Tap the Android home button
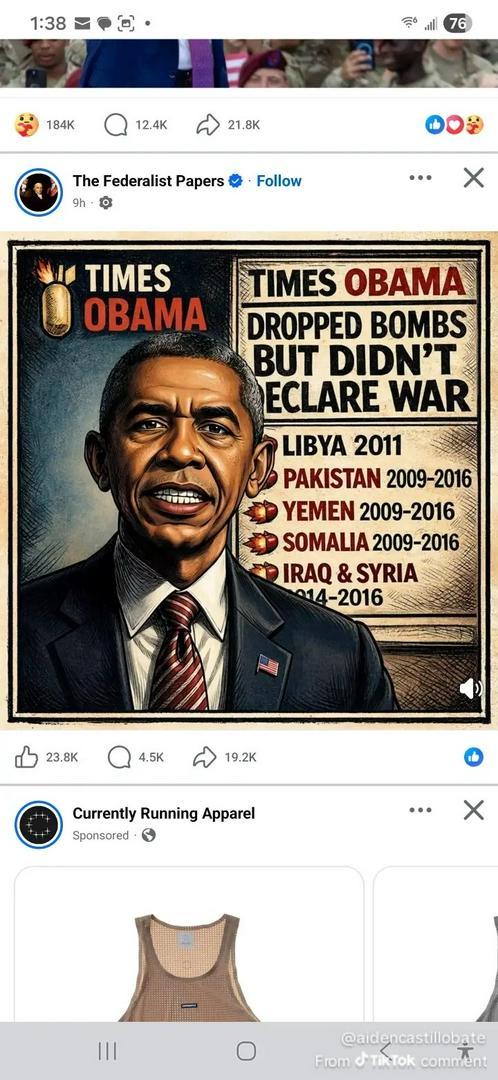498x1080 pixels. (246, 1050)
